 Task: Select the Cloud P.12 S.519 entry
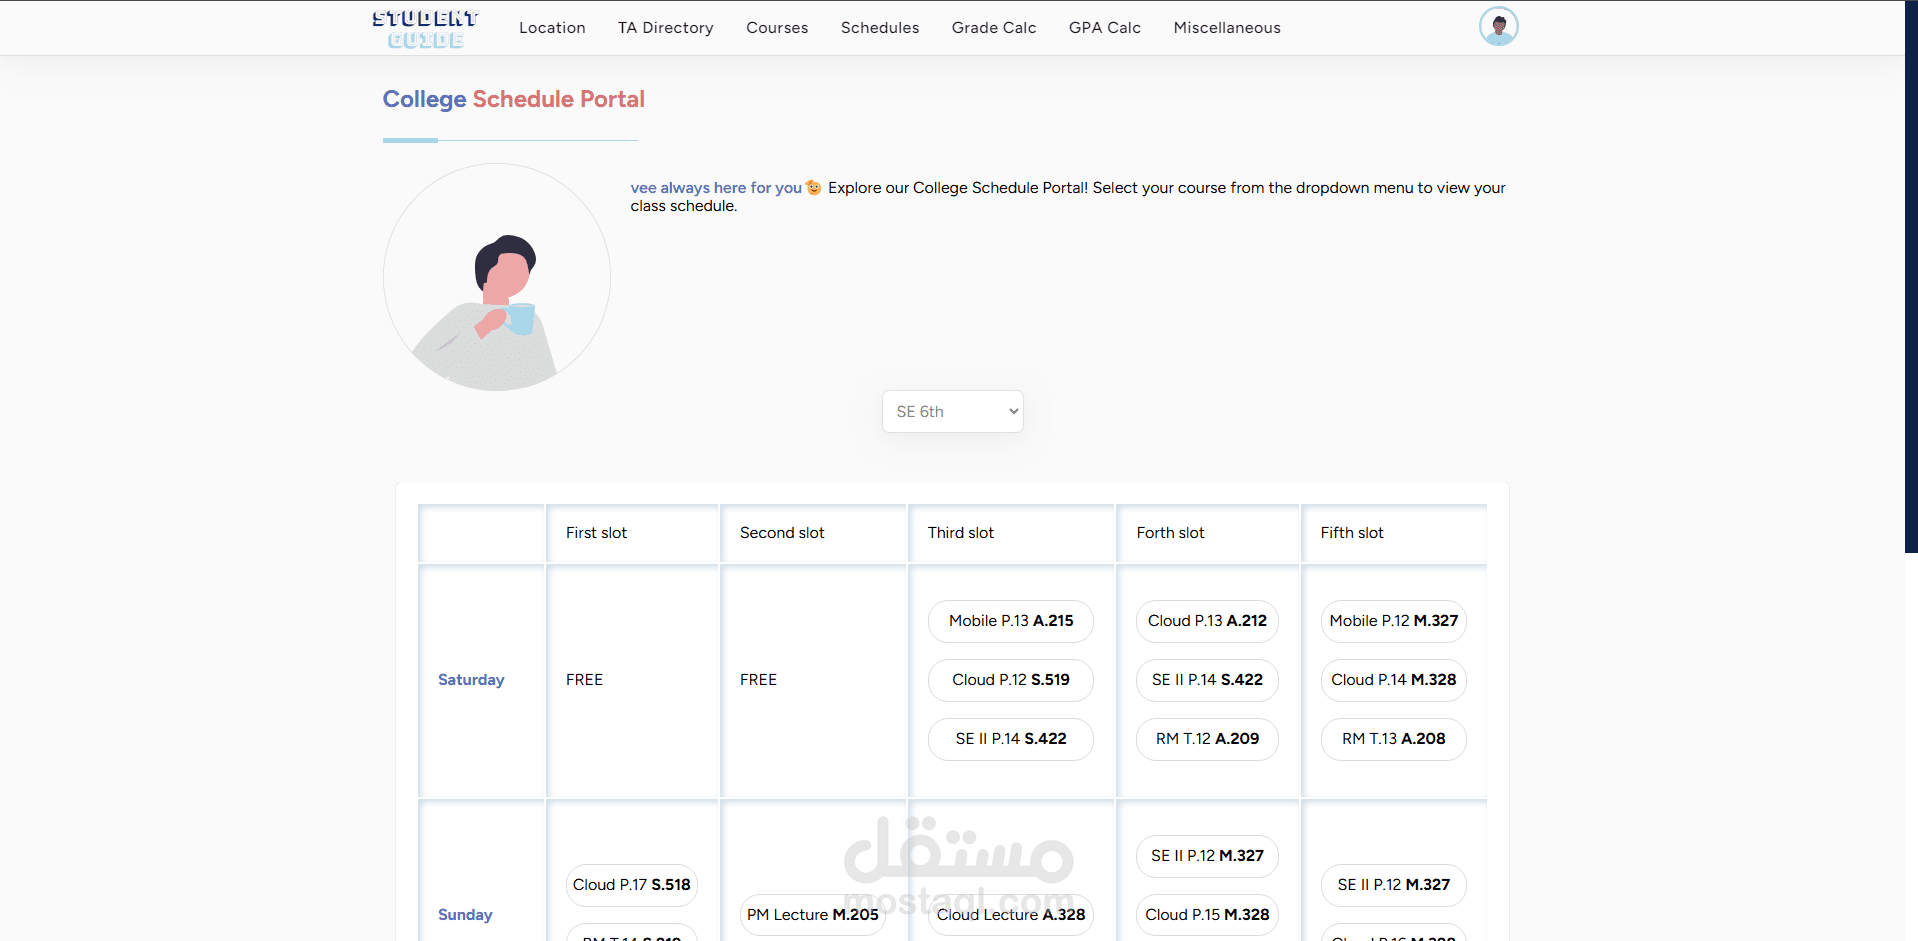tap(1011, 680)
